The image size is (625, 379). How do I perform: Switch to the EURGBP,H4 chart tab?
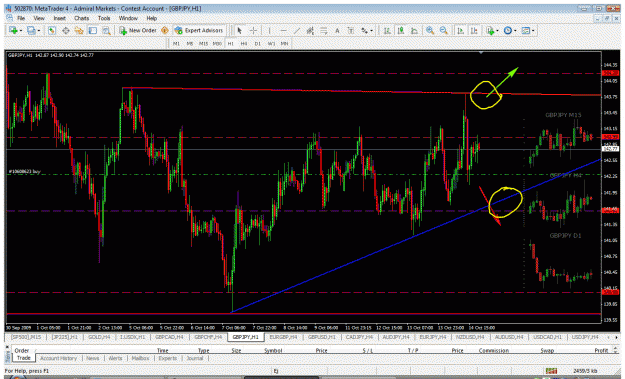coord(283,337)
